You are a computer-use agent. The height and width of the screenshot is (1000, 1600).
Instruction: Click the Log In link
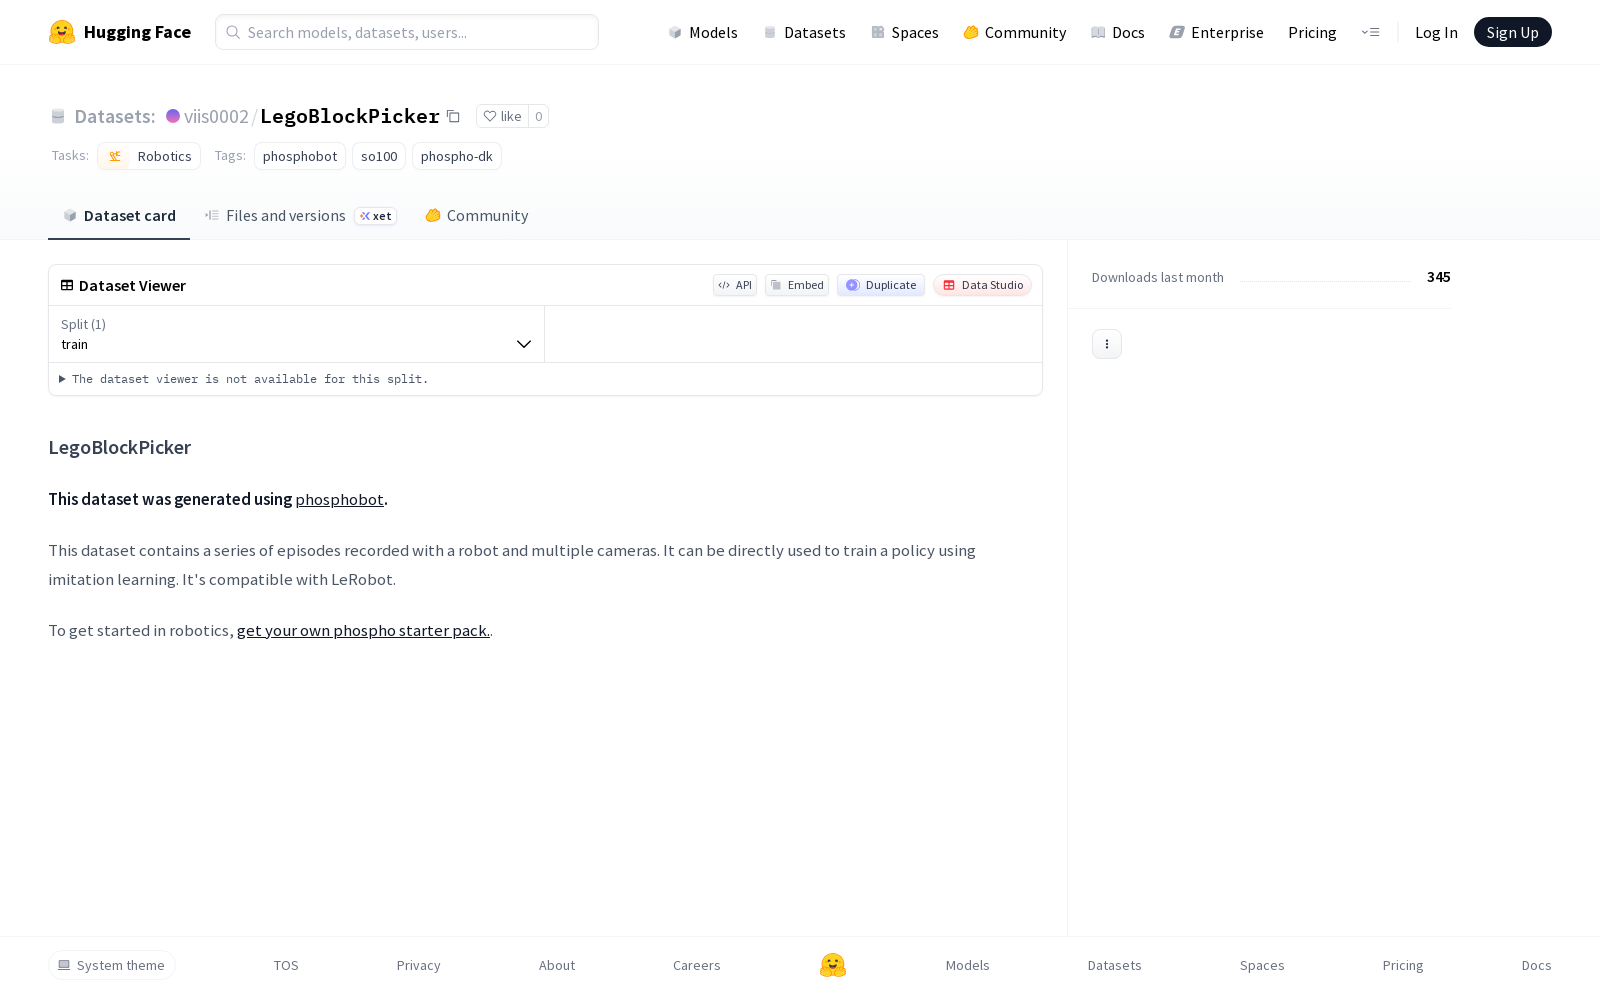pos(1436,32)
